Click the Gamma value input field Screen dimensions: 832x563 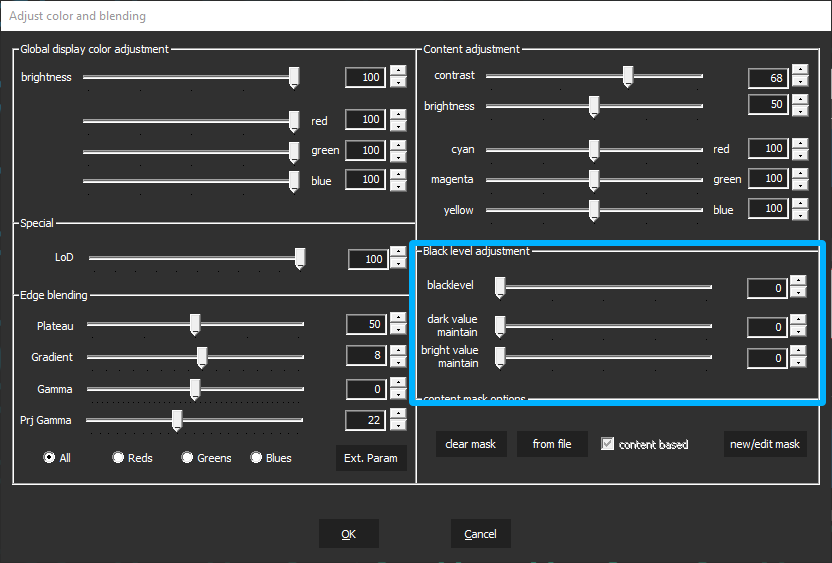[365, 389]
